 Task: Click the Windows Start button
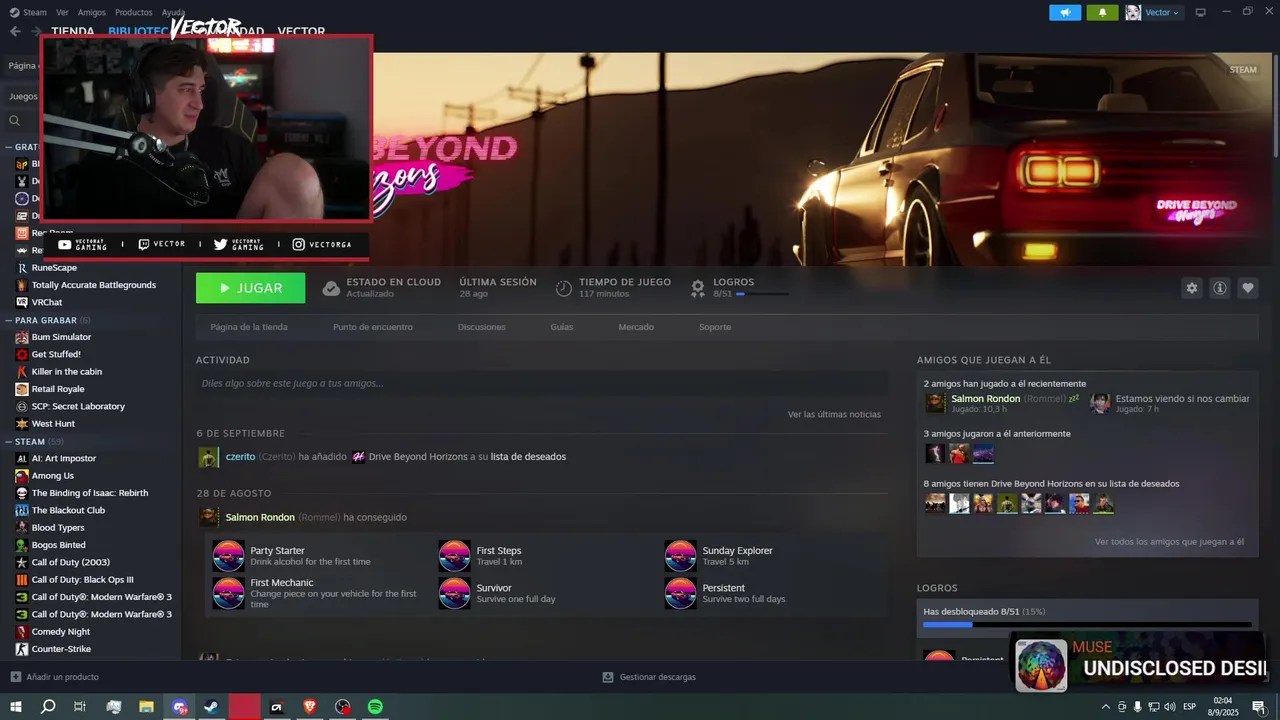[x=15, y=707]
